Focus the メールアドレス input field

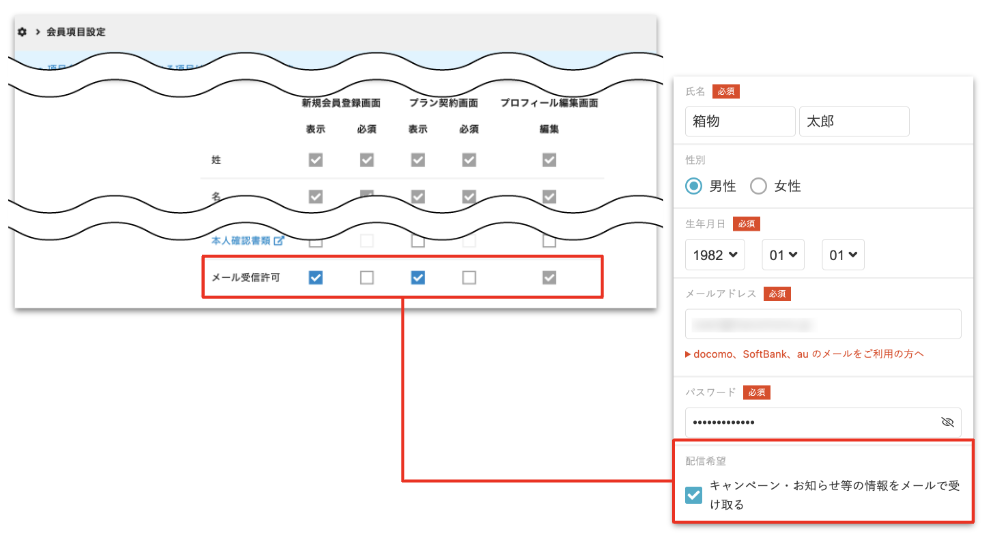823,324
